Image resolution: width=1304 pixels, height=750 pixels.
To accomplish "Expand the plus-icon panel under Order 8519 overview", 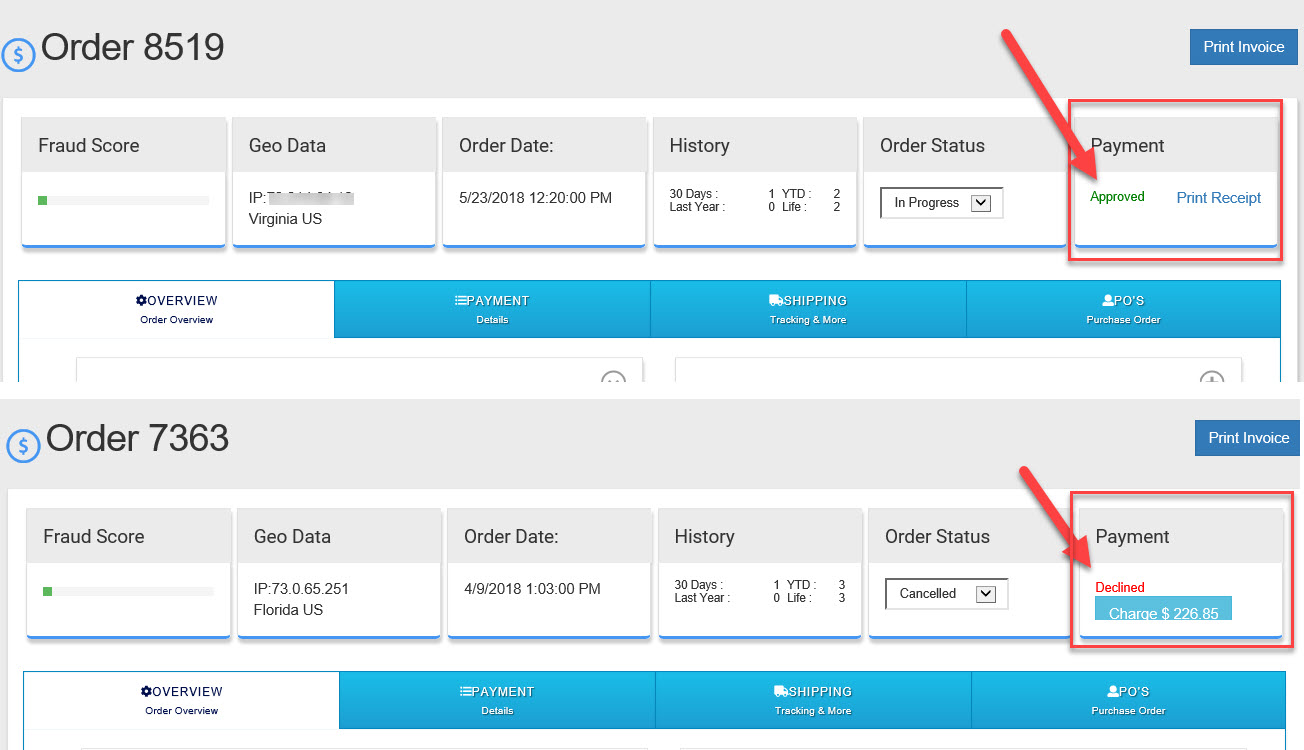I will tap(1211, 379).
